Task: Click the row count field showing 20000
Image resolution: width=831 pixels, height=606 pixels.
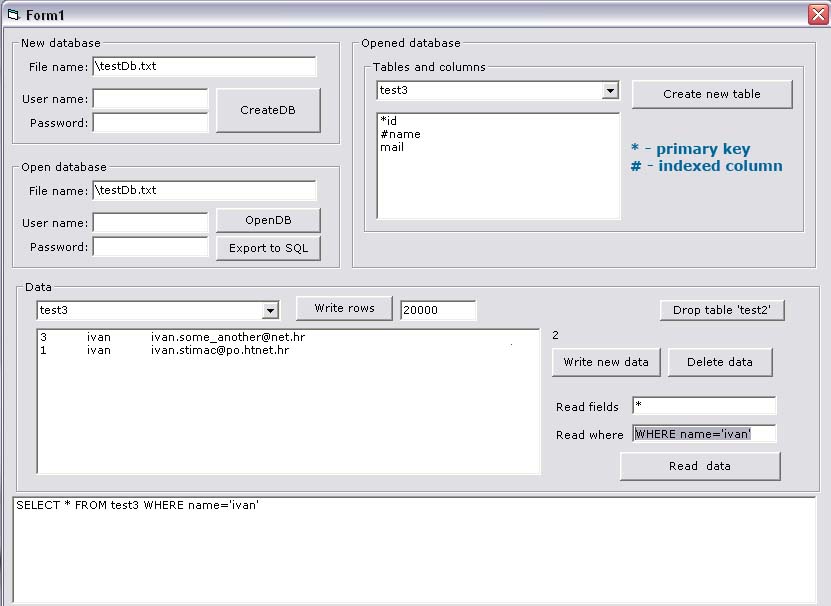Action: tap(438, 310)
